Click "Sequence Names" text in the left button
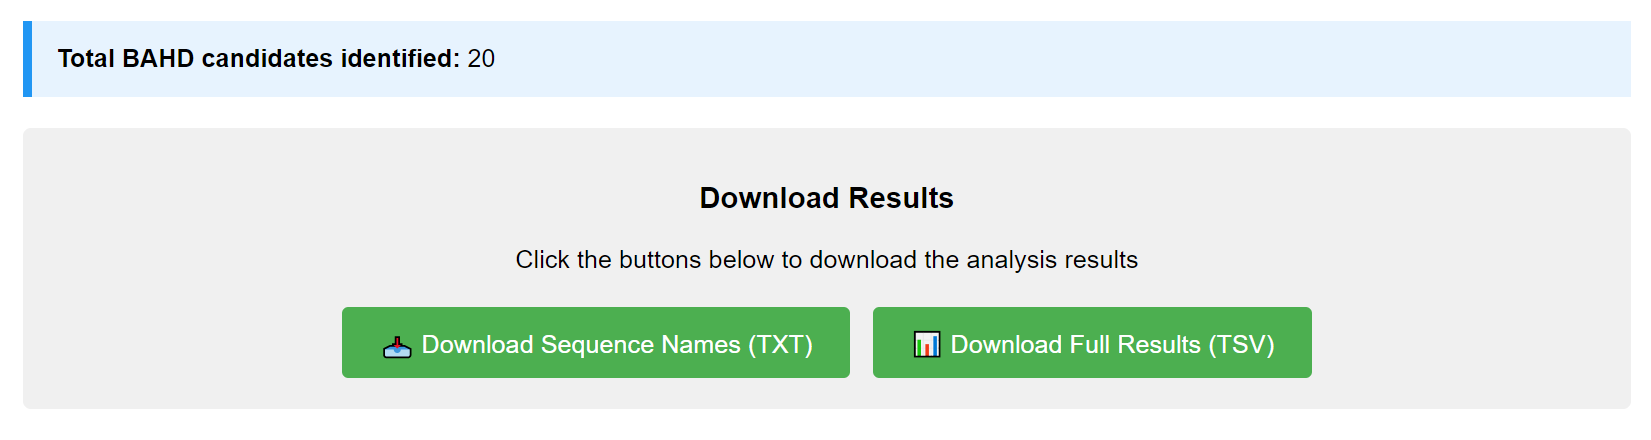Screen dimensions: 1651x440 pyautogui.click(x=640, y=345)
